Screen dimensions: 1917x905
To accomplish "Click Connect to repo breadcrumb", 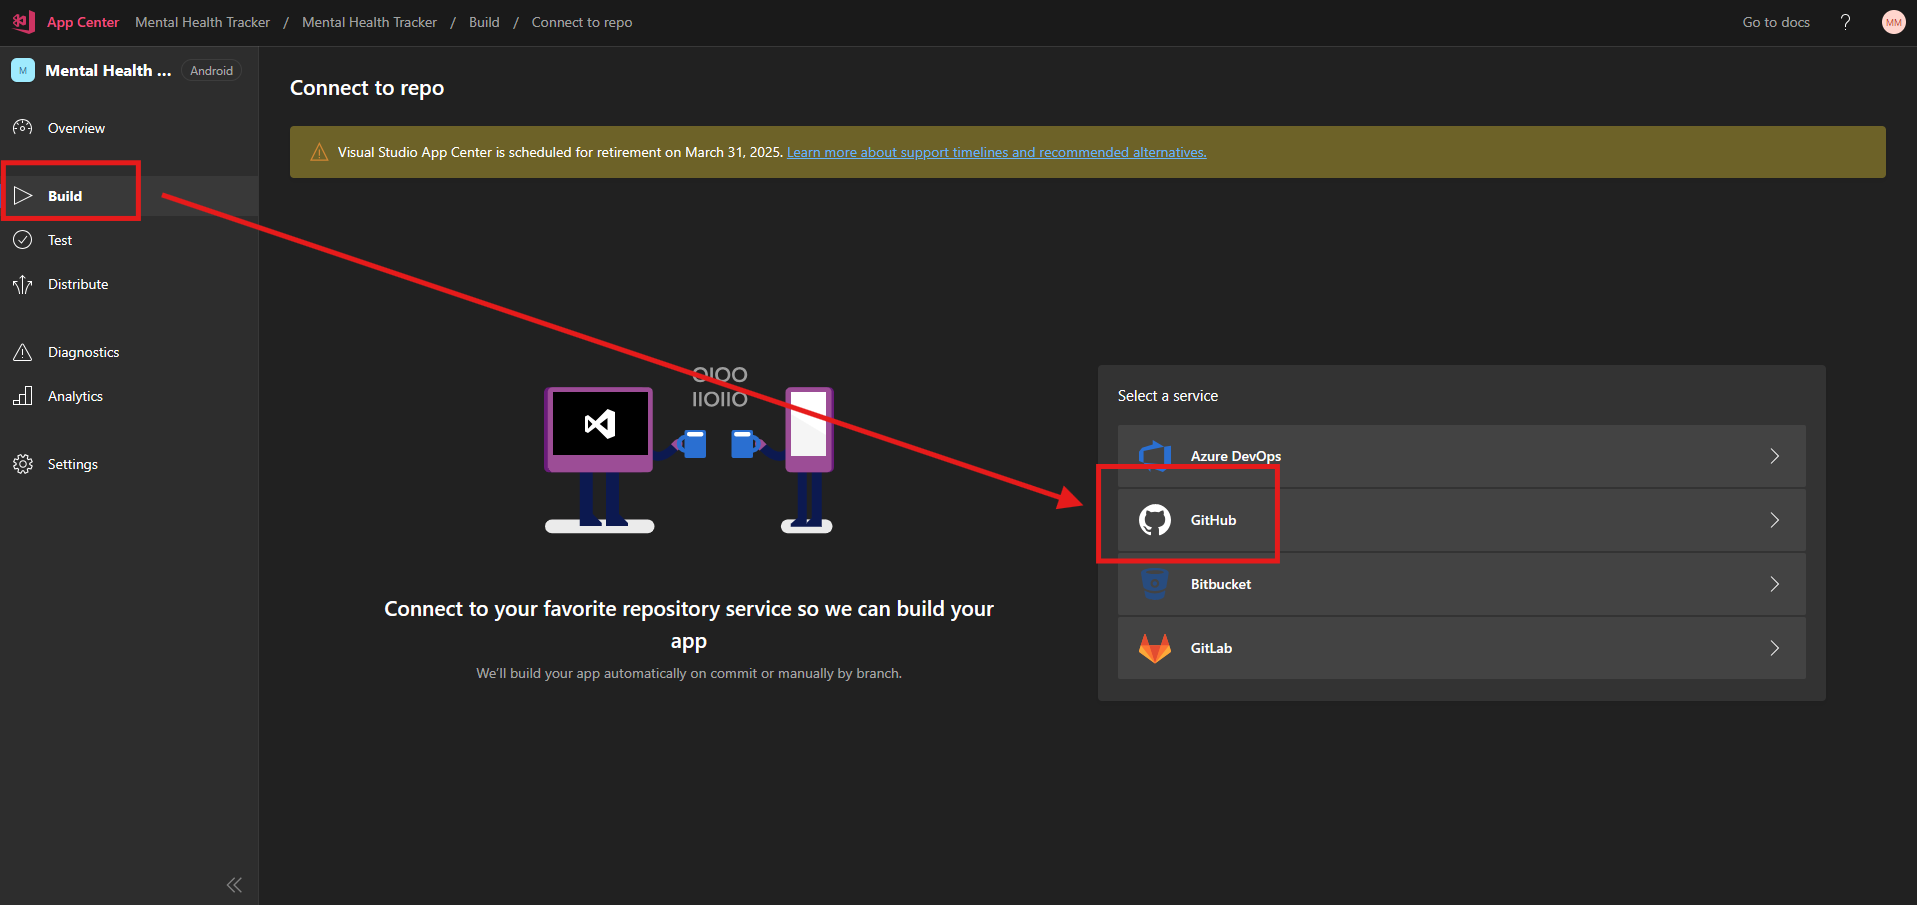I will (581, 22).
